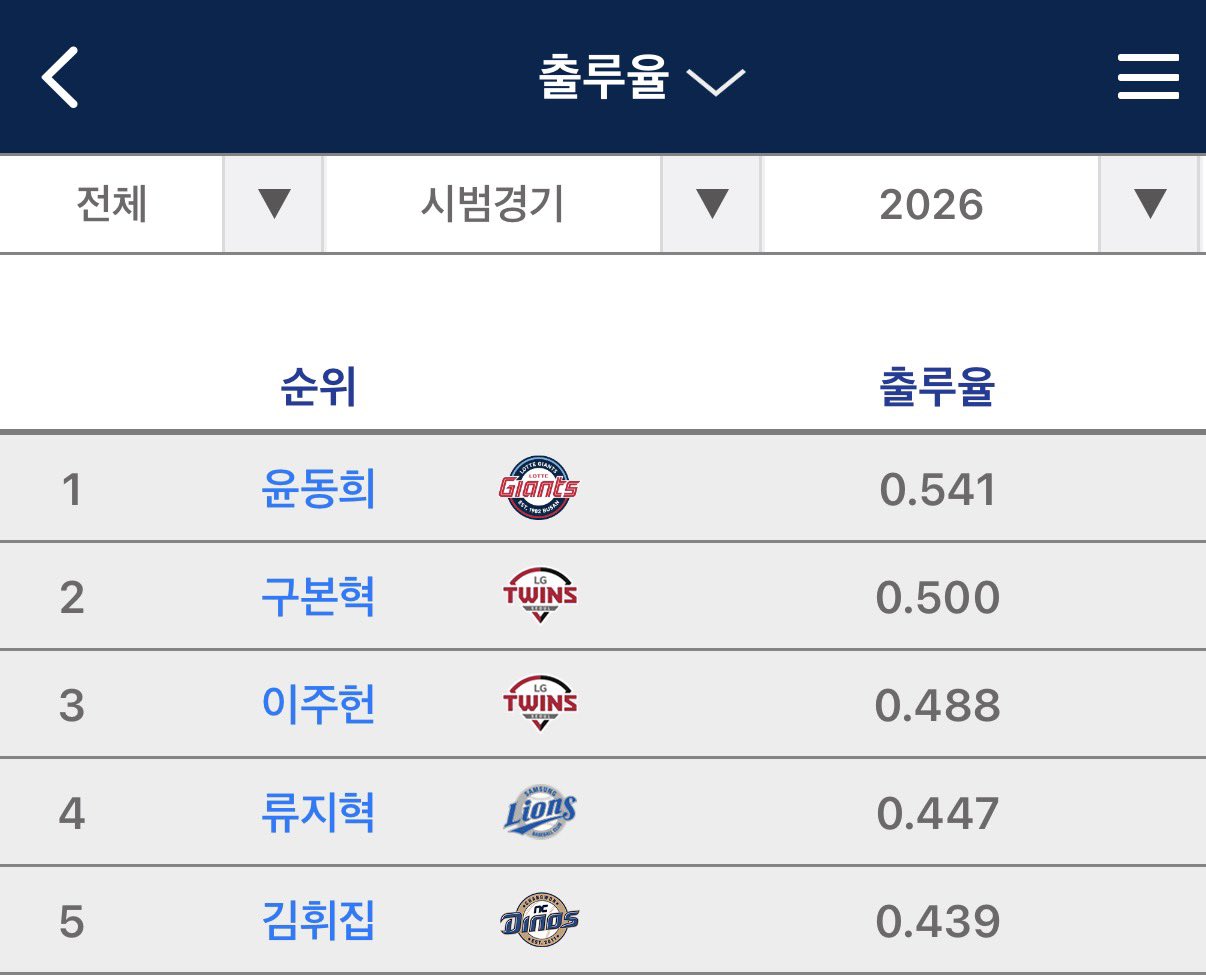Click the NC Dinos logo
The width and height of the screenshot is (1206, 980).
[x=539, y=921]
